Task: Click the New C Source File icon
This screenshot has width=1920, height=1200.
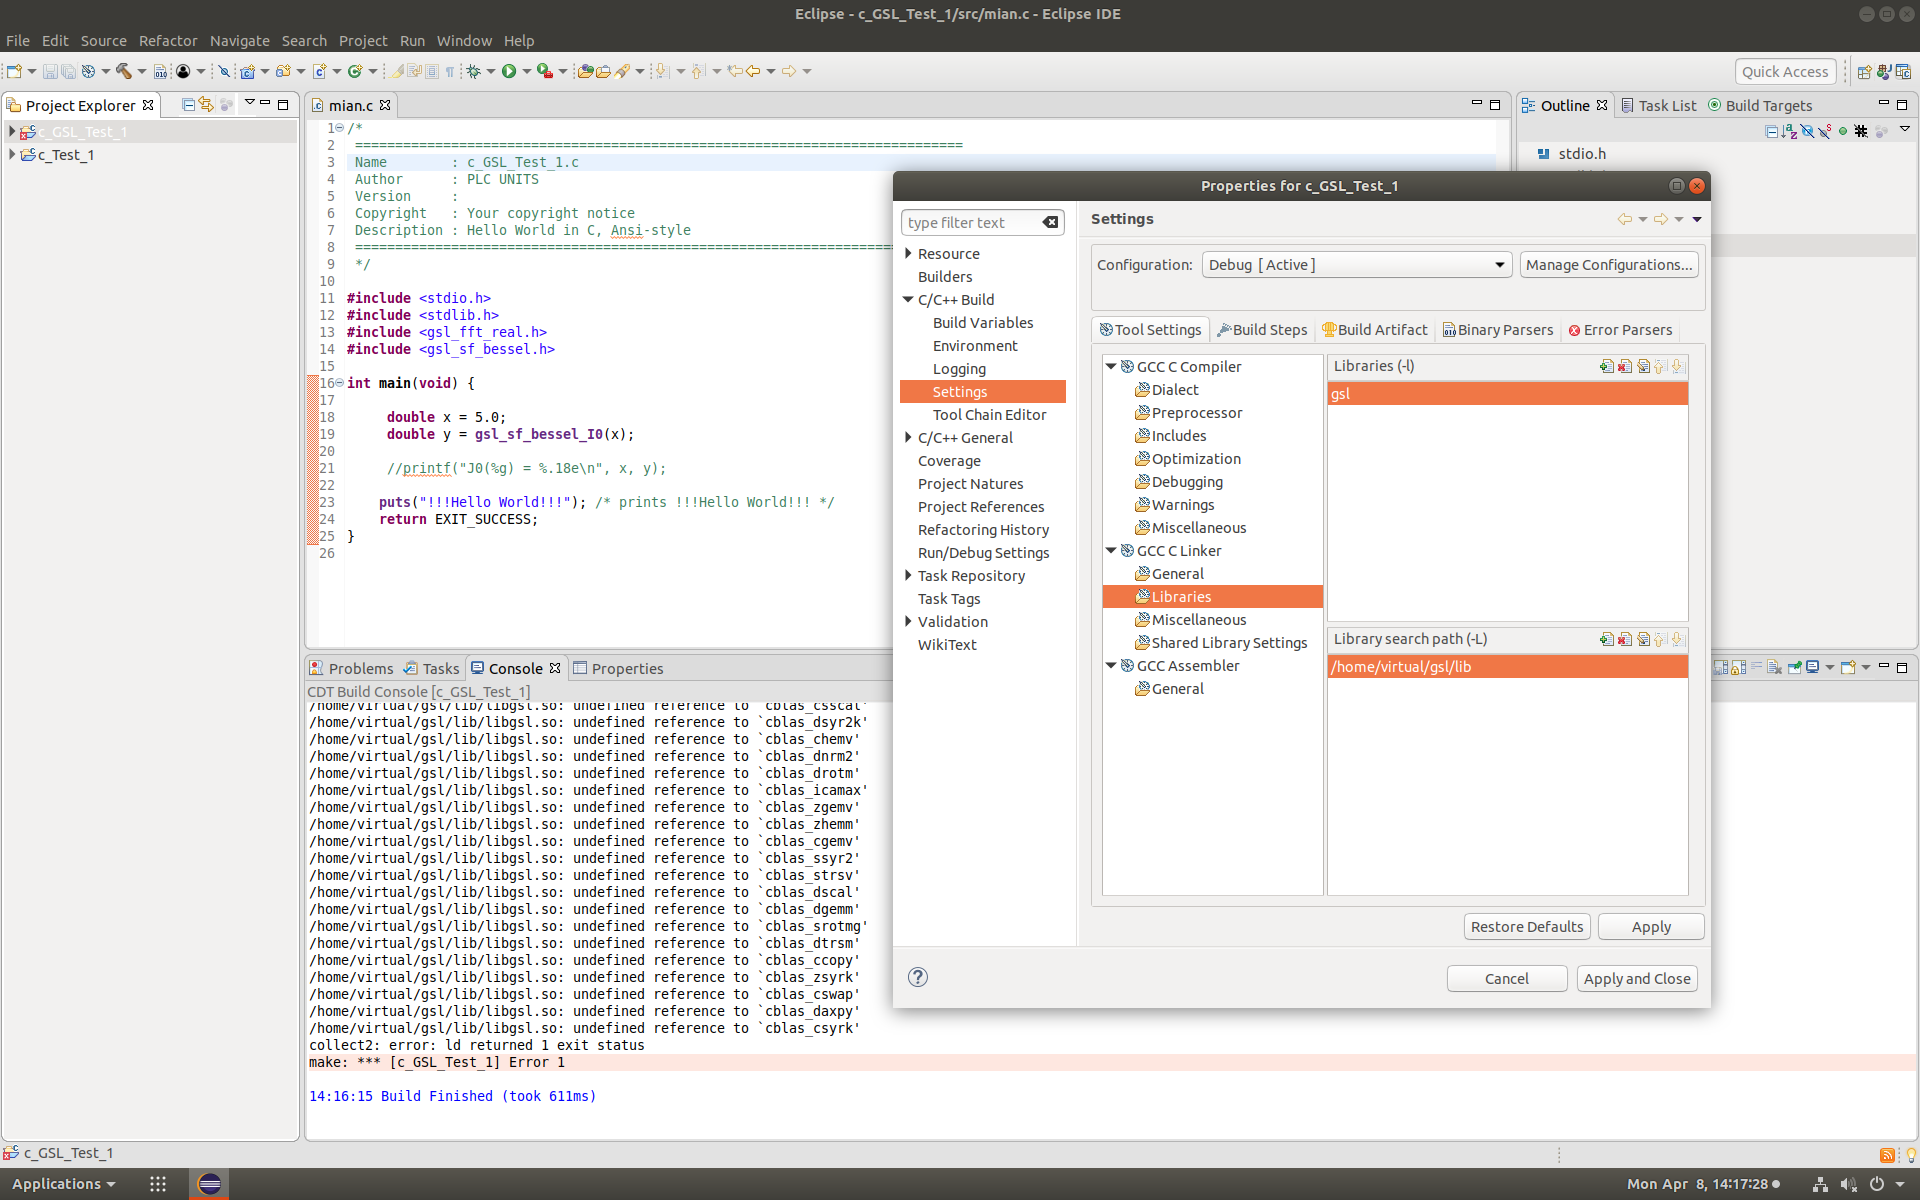Action: [319, 71]
